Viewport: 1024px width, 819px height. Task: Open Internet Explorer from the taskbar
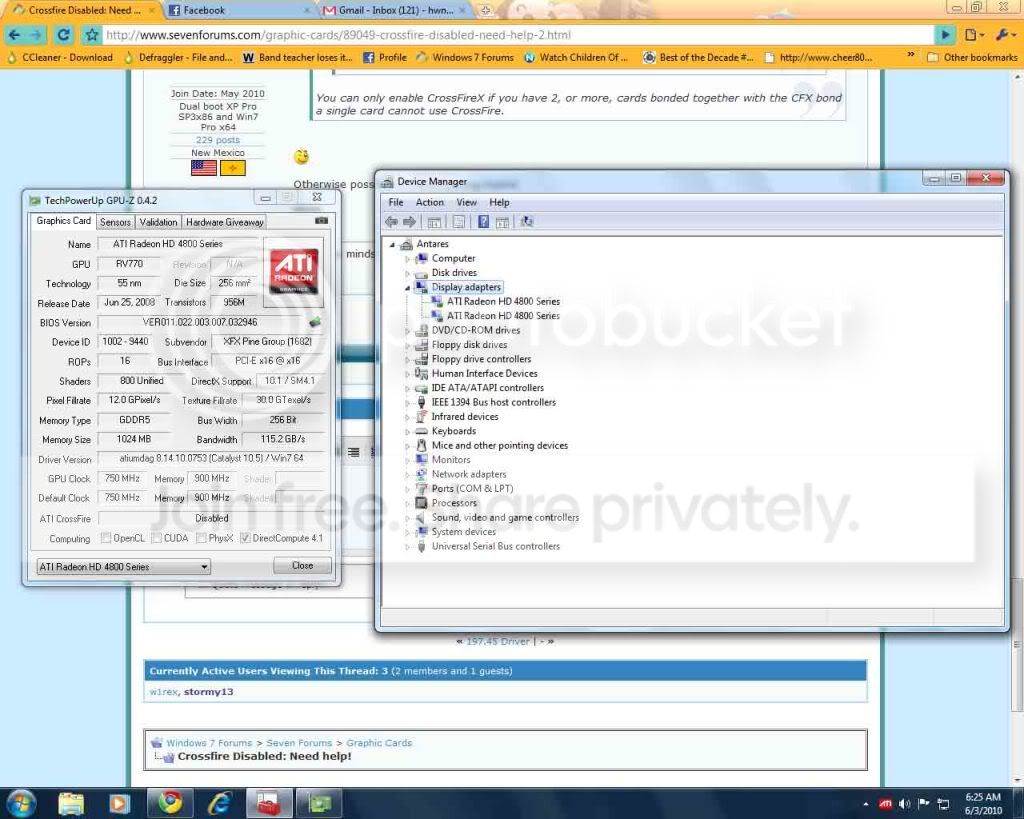pyautogui.click(x=219, y=803)
